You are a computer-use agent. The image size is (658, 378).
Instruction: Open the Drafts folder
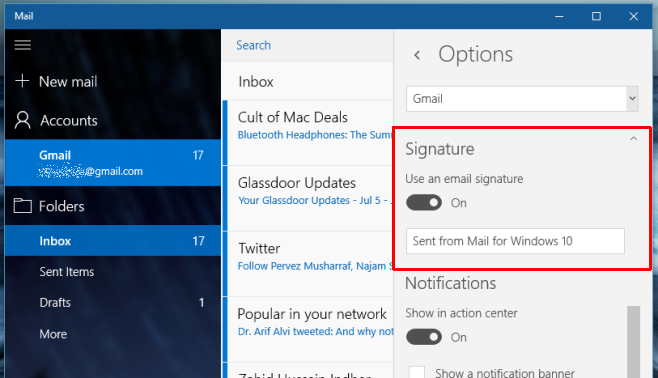pos(113,302)
